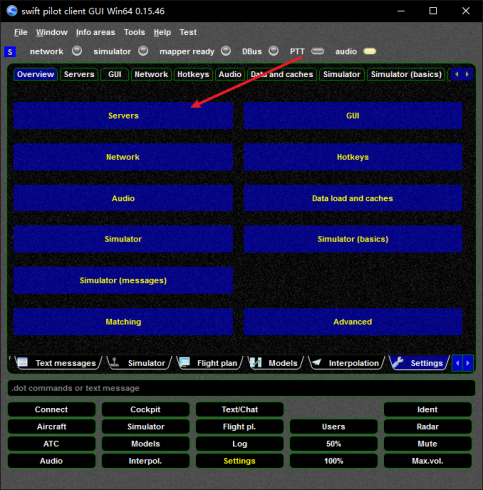Viewport: 483px width, 490px height.
Task: Click the Text/Chat button
Action: (x=240, y=409)
